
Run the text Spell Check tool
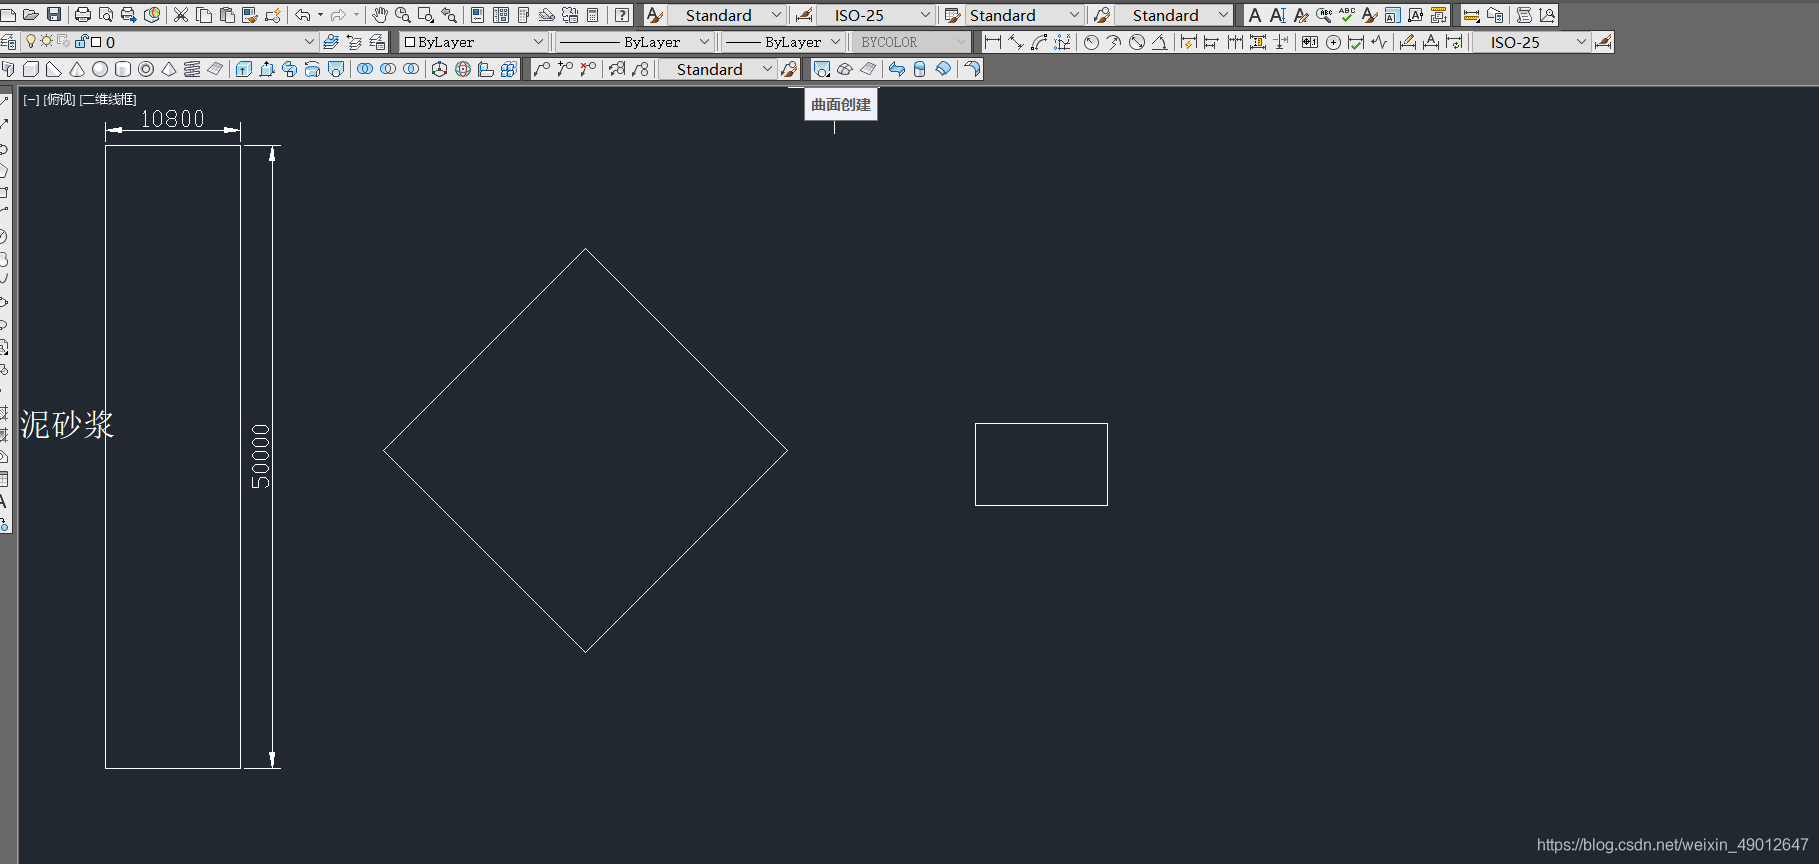(x=1347, y=15)
